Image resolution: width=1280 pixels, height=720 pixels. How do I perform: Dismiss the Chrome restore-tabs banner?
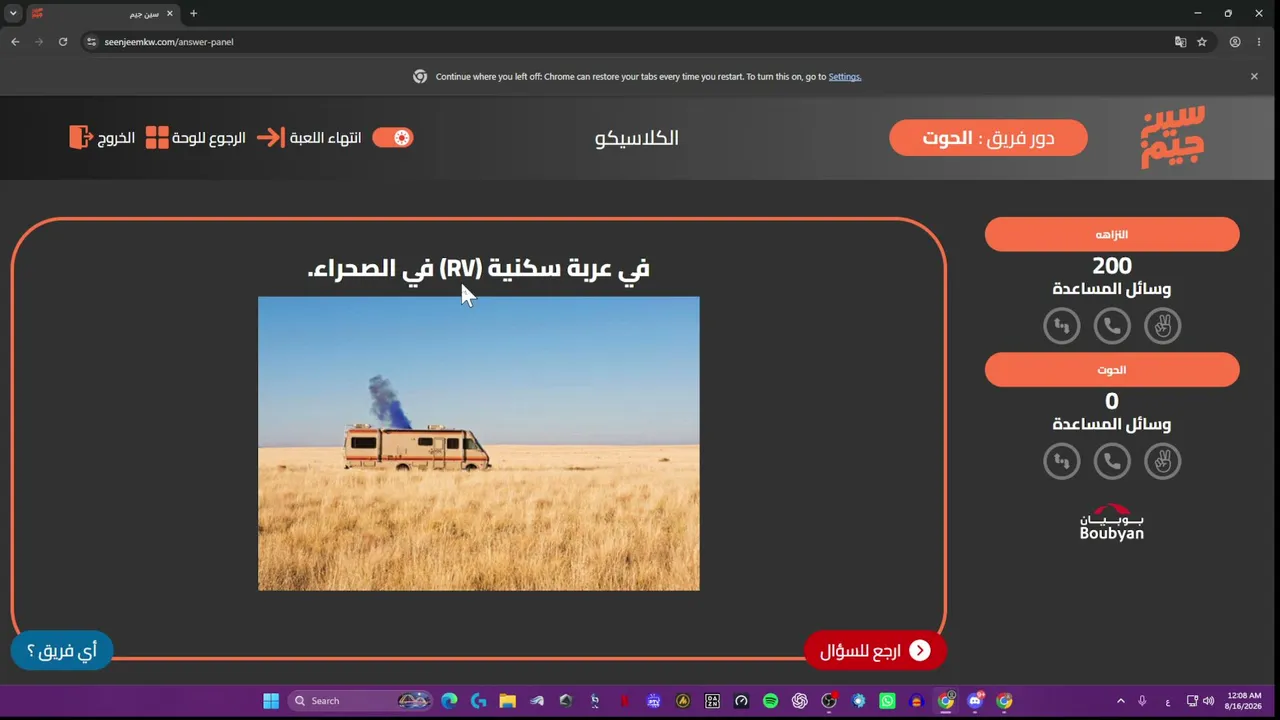tap(1254, 76)
